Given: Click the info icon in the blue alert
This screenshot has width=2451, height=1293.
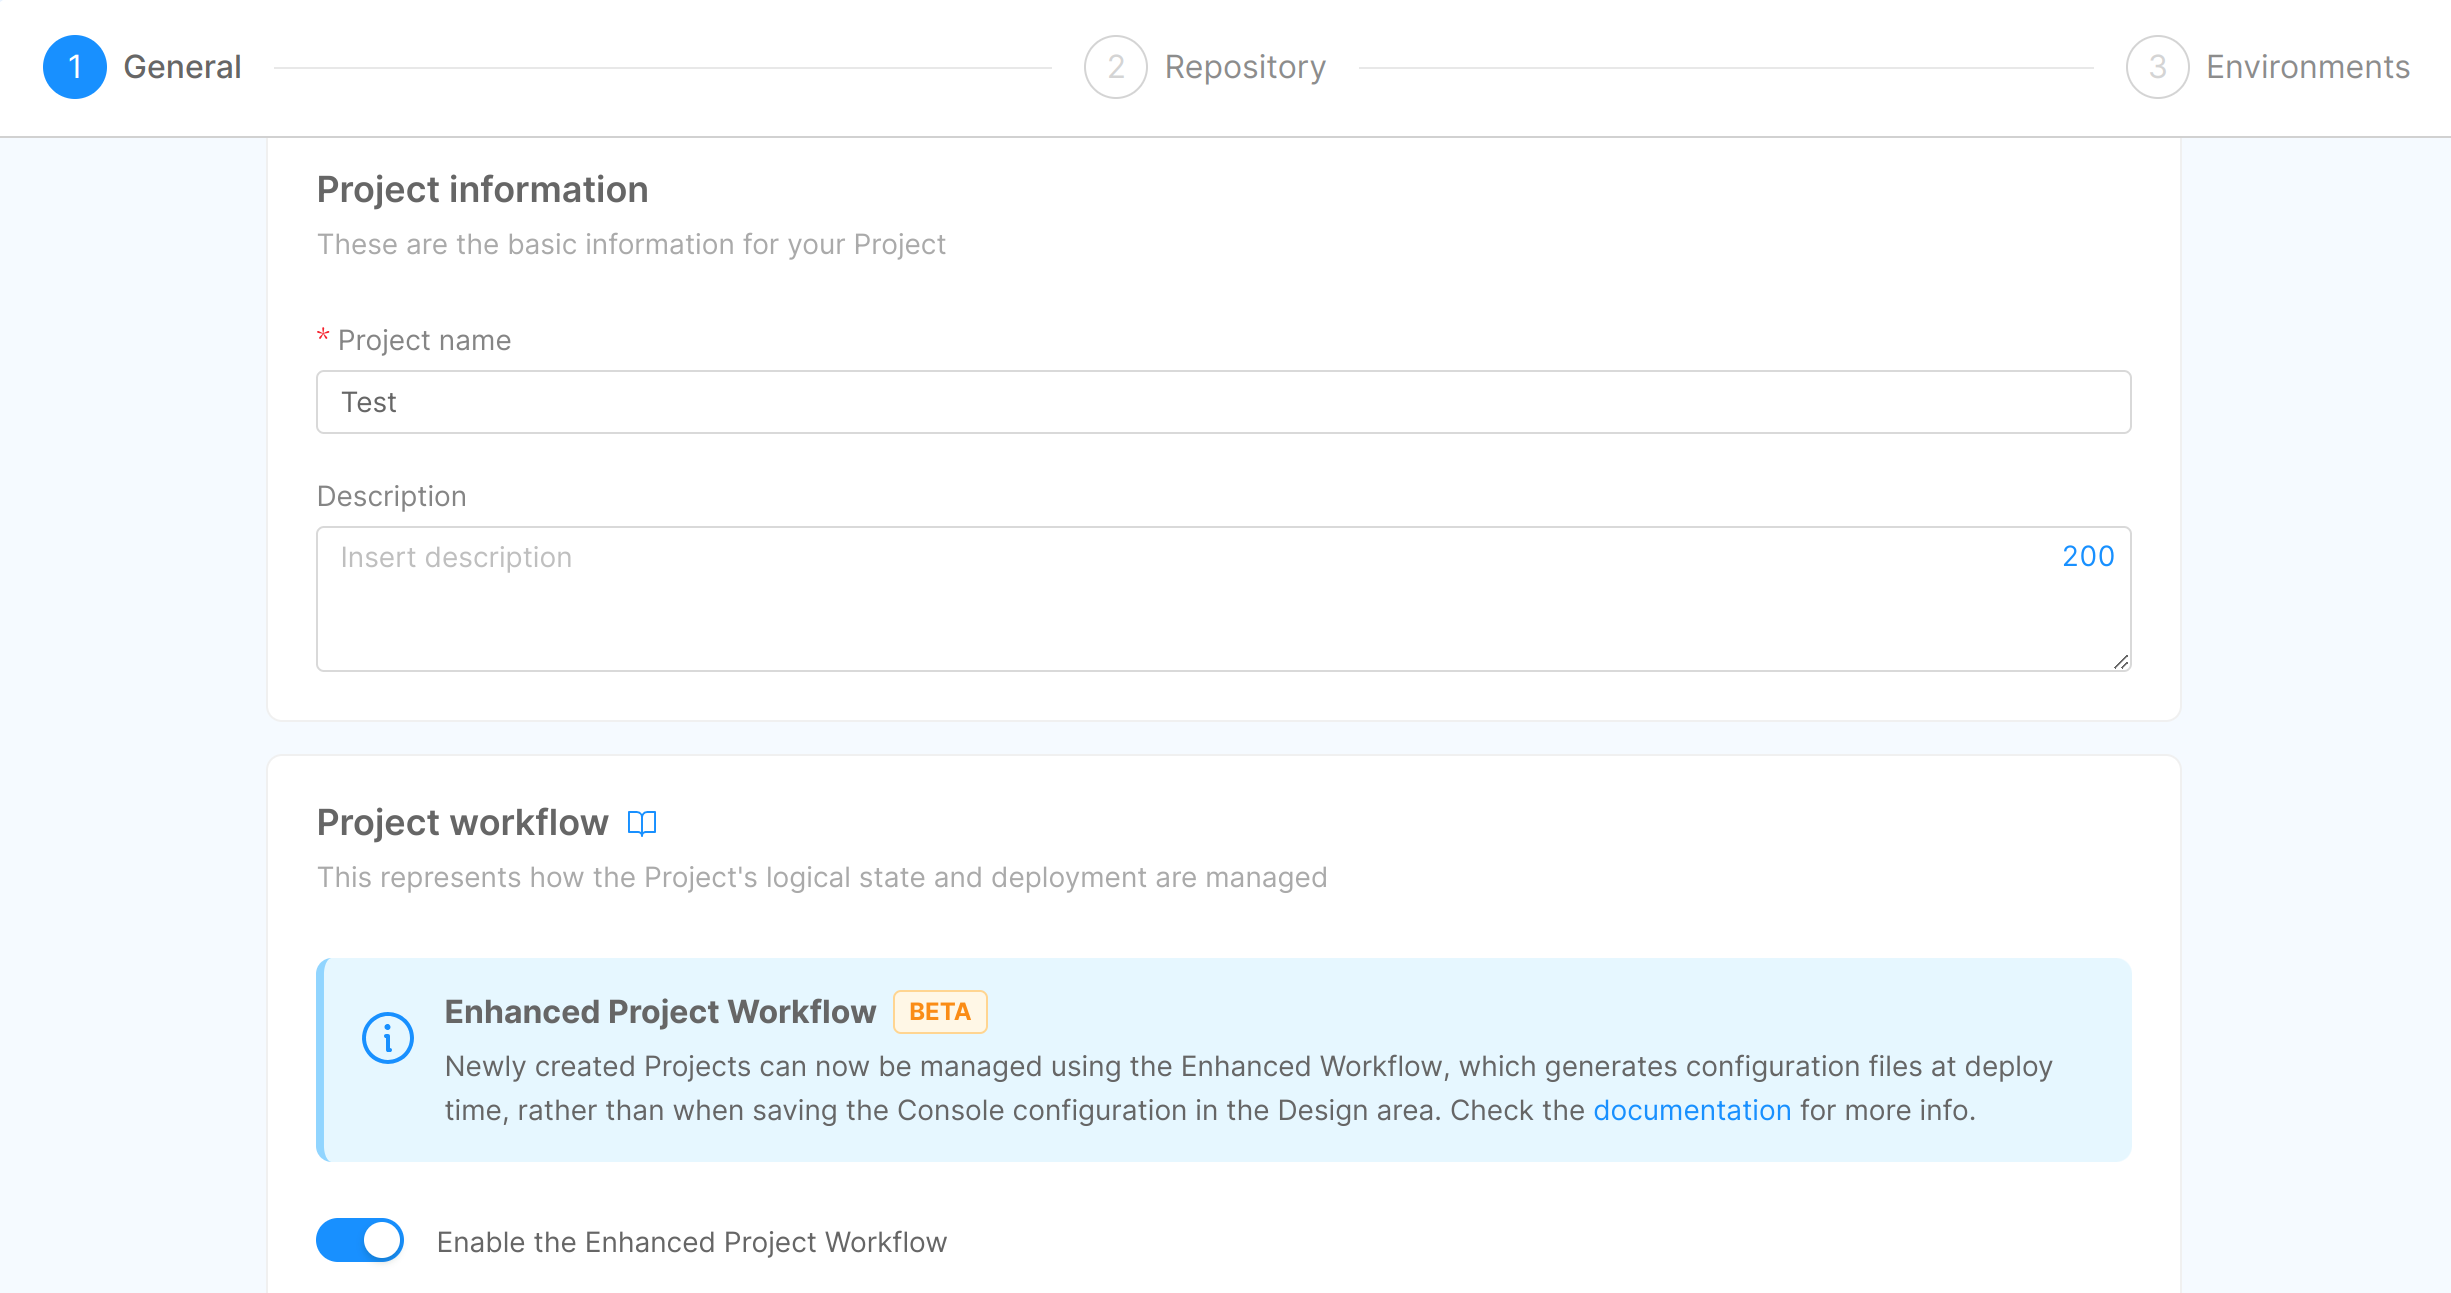Looking at the screenshot, I should point(388,1038).
